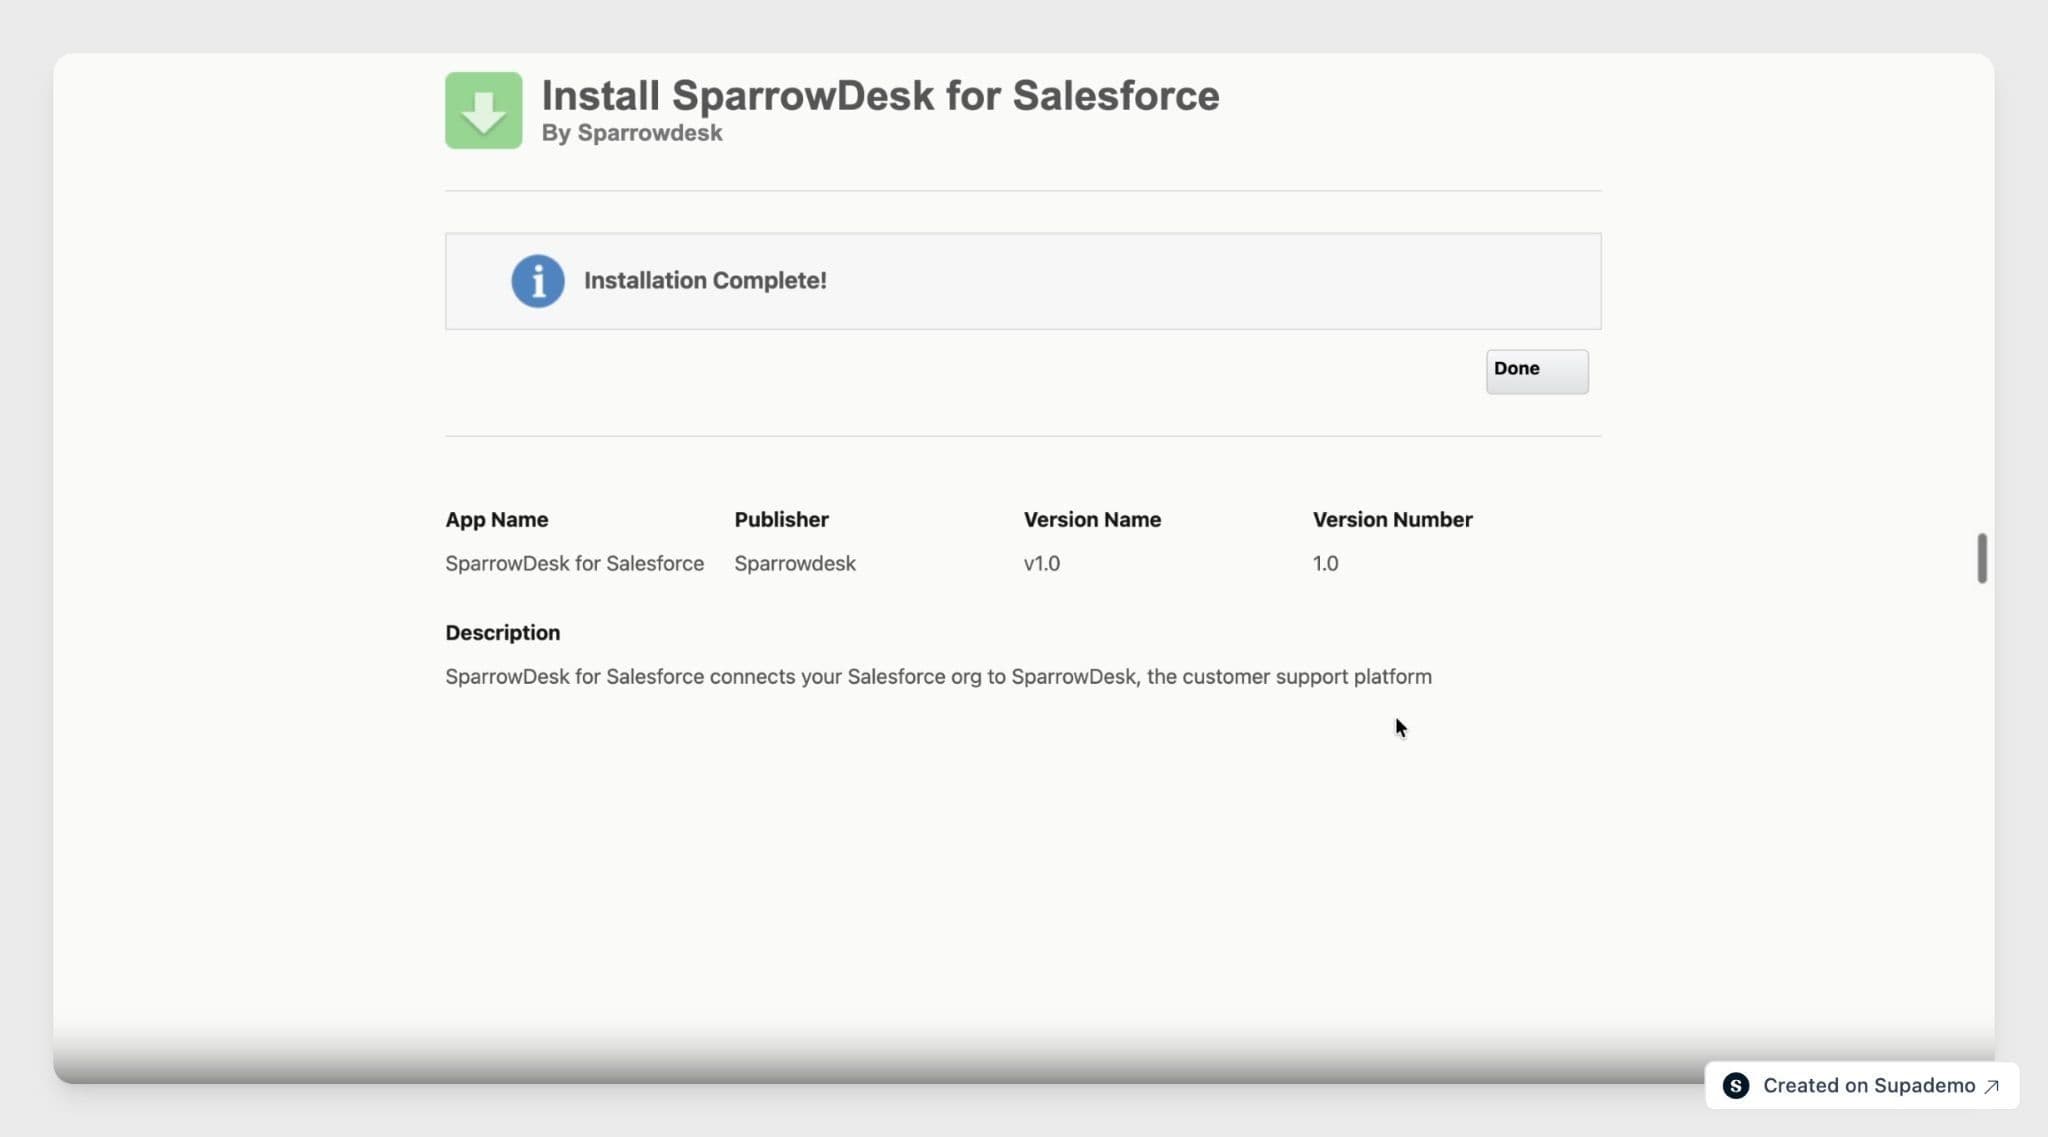The width and height of the screenshot is (2048, 1137).
Task: Click the Installation Complete! message
Action: pos(705,281)
